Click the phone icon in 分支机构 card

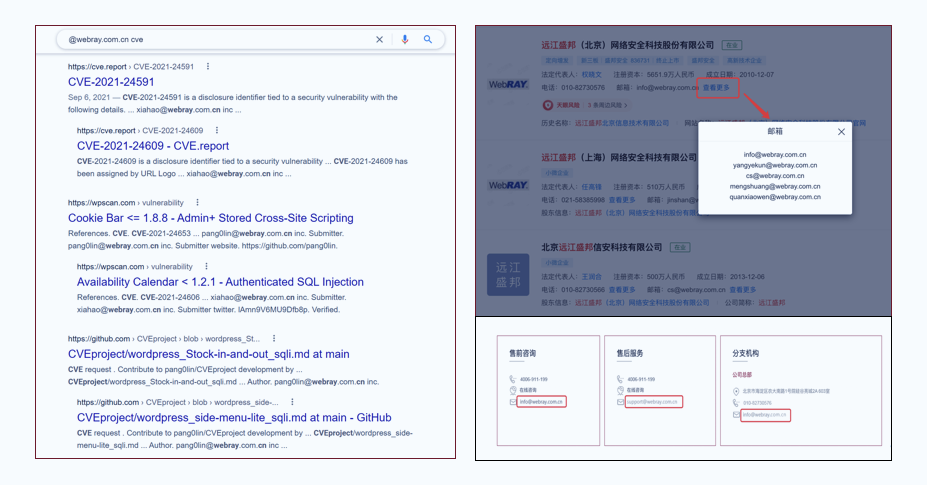pos(736,403)
